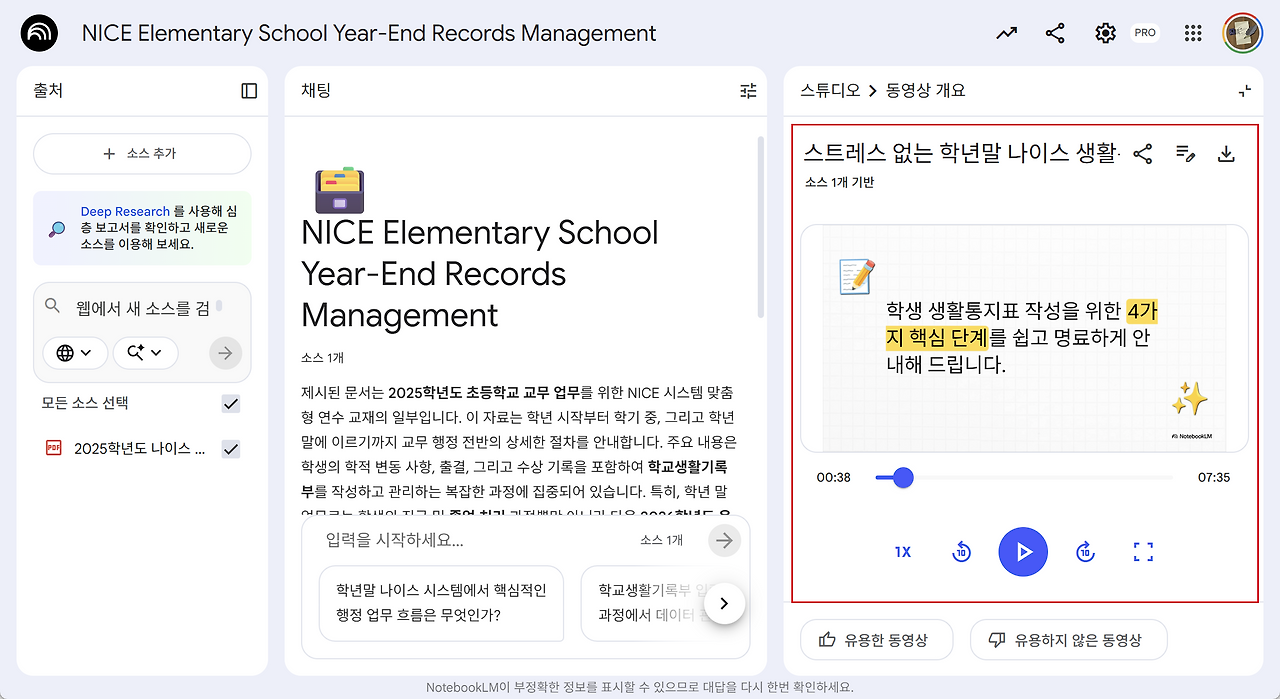Collapse the 출처 sources panel icon
This screenshot has width=1280, height=699.
click(249, 91)
